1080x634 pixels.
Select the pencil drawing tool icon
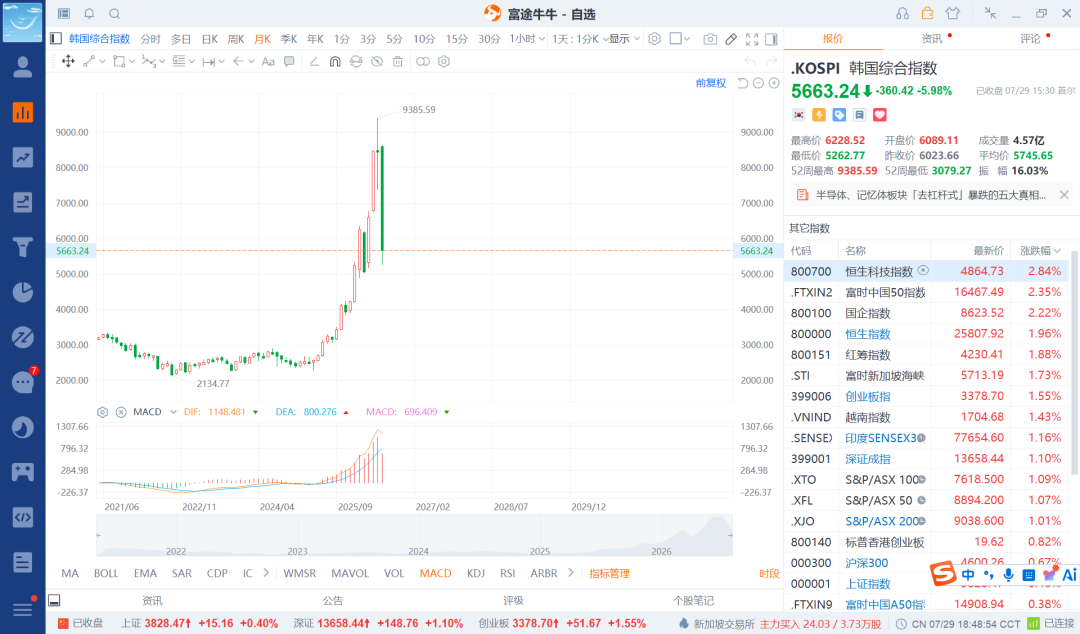click(731, 39)
